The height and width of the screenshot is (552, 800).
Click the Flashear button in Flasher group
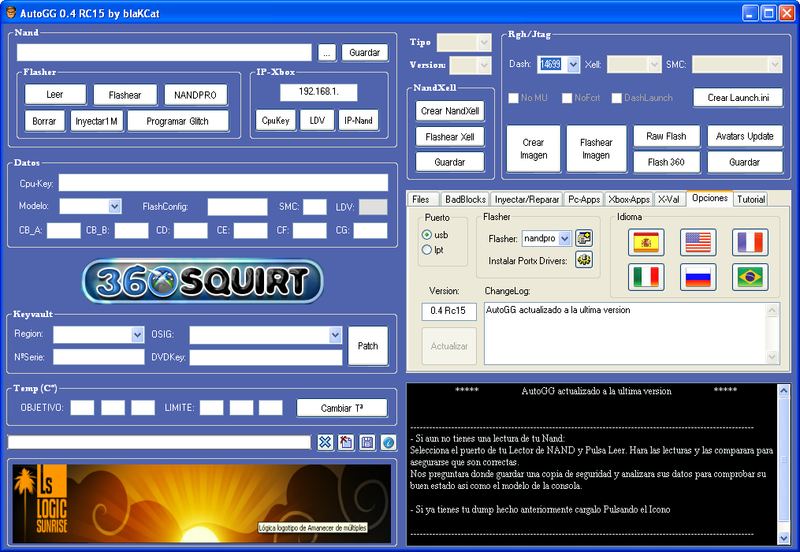(x=125, y=95)
